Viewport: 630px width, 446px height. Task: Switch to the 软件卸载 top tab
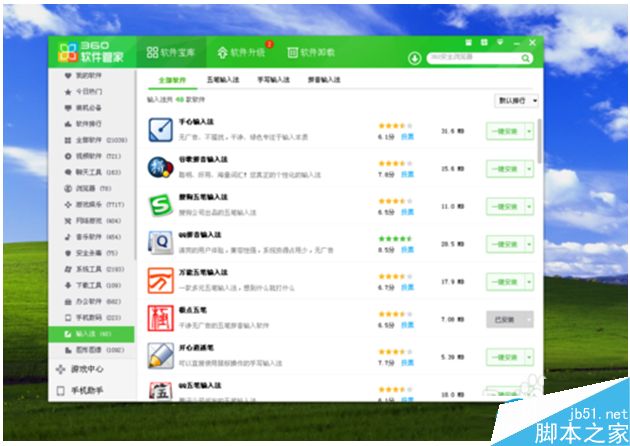pyautogui.click(x=312, y=52)
